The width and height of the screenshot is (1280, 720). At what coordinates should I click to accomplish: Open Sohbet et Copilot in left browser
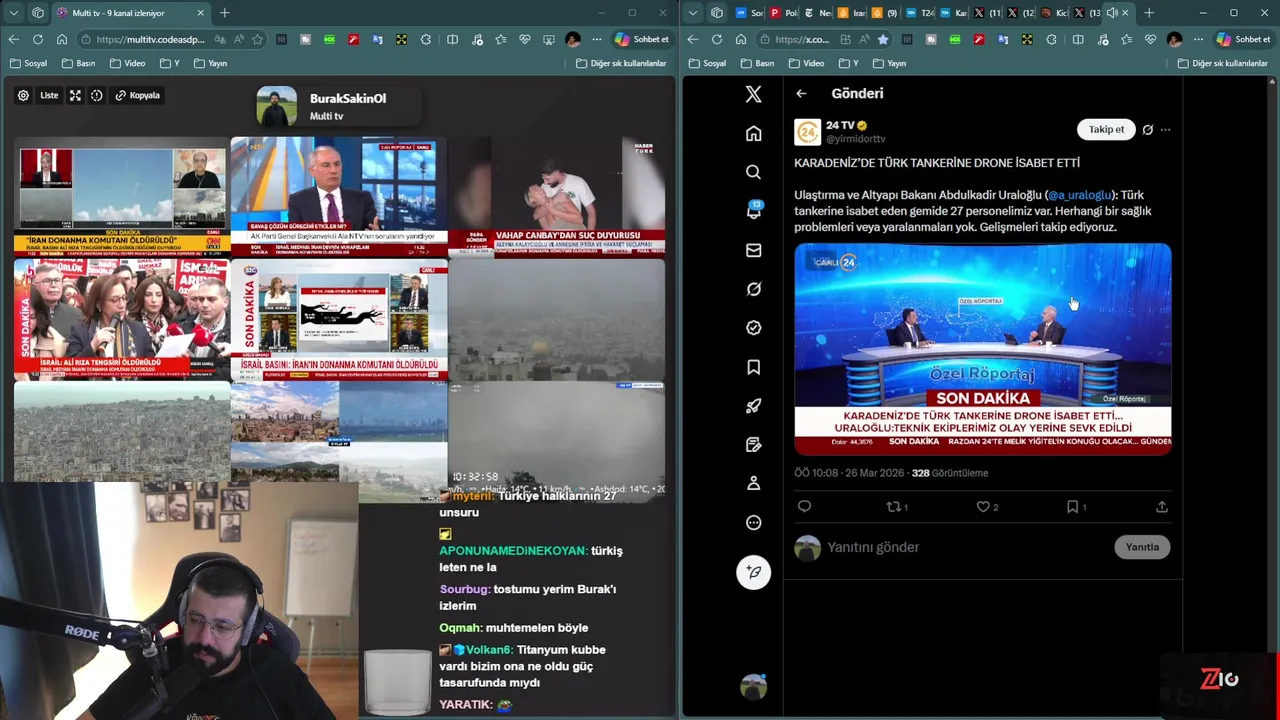[x=642, y=39]
